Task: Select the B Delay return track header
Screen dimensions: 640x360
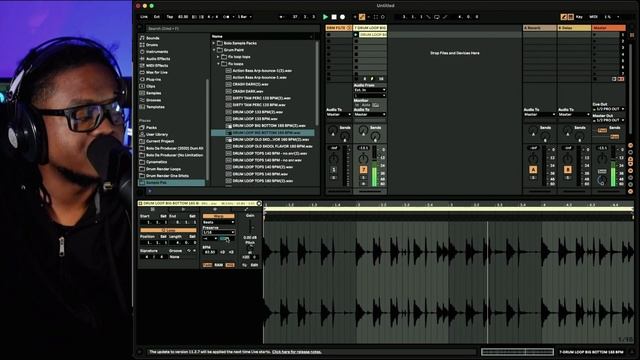Action: (x=574, y=28)
